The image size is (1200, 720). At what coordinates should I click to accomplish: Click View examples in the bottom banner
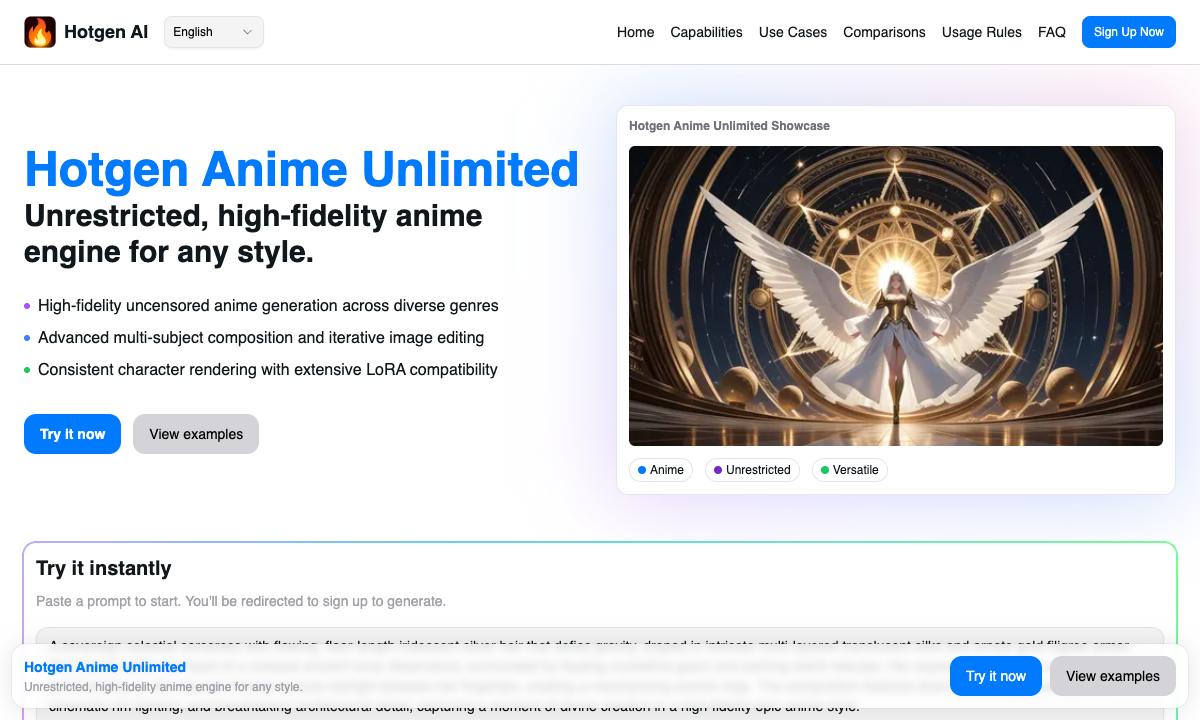(1112, 676)
